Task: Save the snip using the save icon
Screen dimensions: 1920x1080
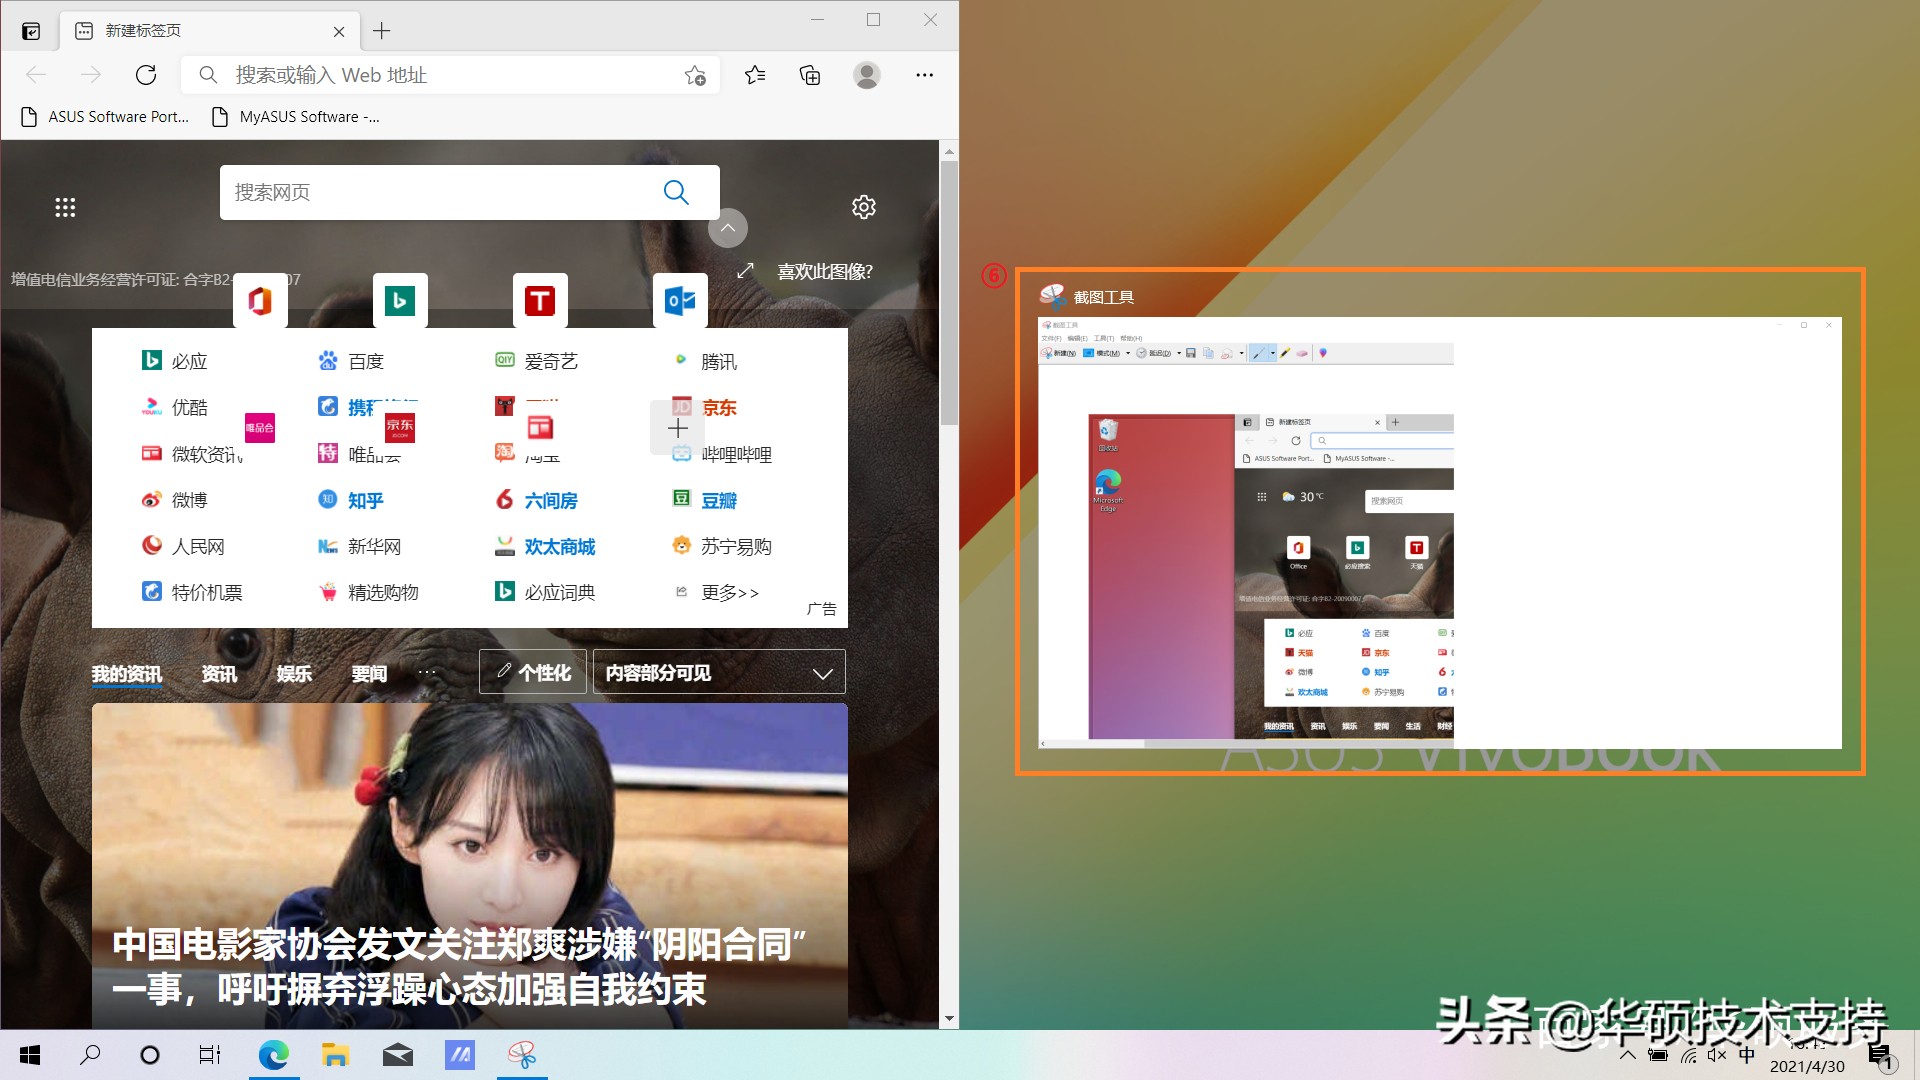Action: 1191,352
